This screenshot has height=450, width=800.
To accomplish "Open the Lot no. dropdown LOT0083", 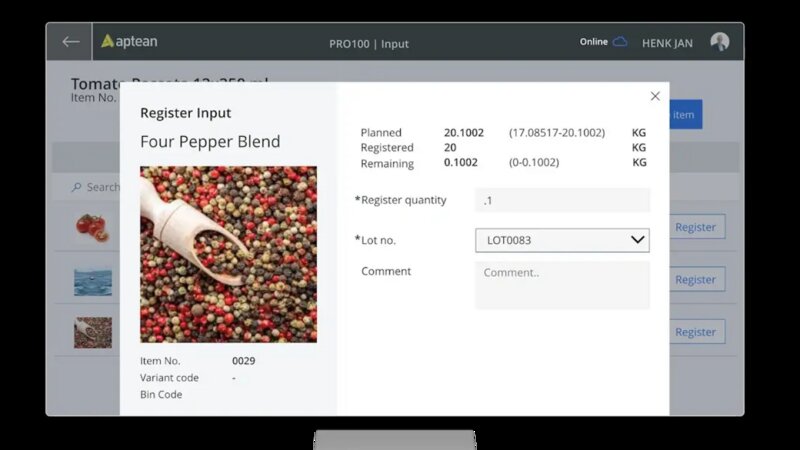I will tap(562, 240).
